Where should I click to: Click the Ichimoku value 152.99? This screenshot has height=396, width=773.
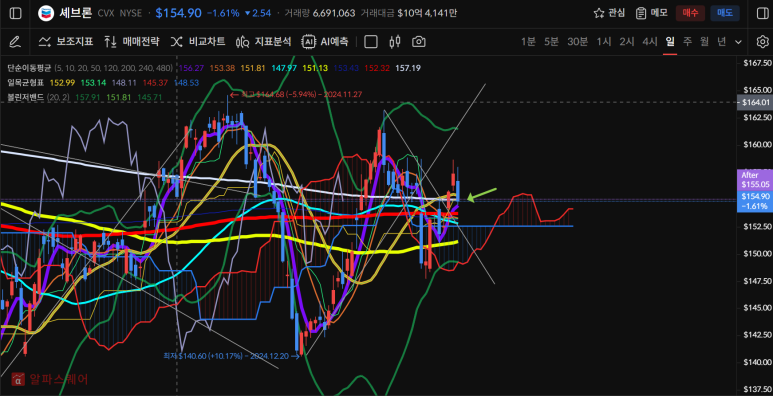[x=62, y=82]
